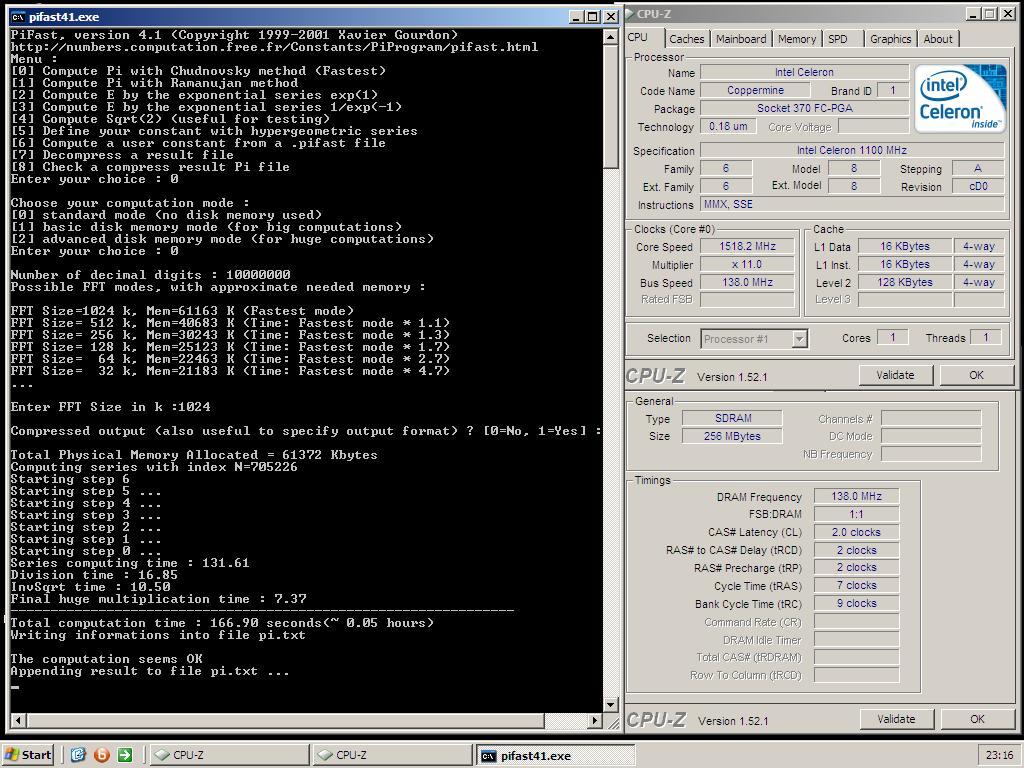Click the 138.0 MHz bus speed value
1024x768 pixels.
point(747,282)
